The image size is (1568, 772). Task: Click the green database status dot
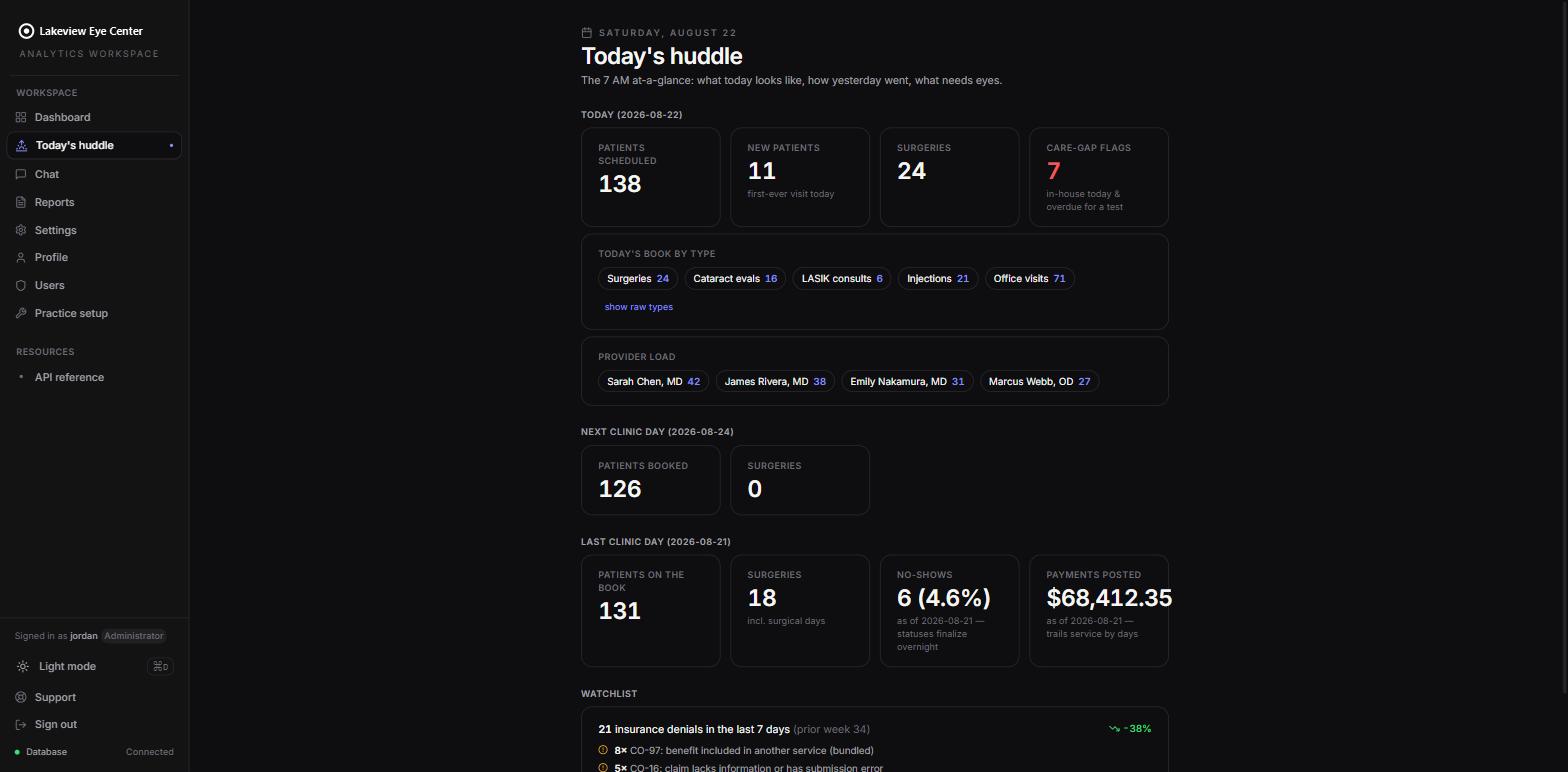tap(17, 752)
